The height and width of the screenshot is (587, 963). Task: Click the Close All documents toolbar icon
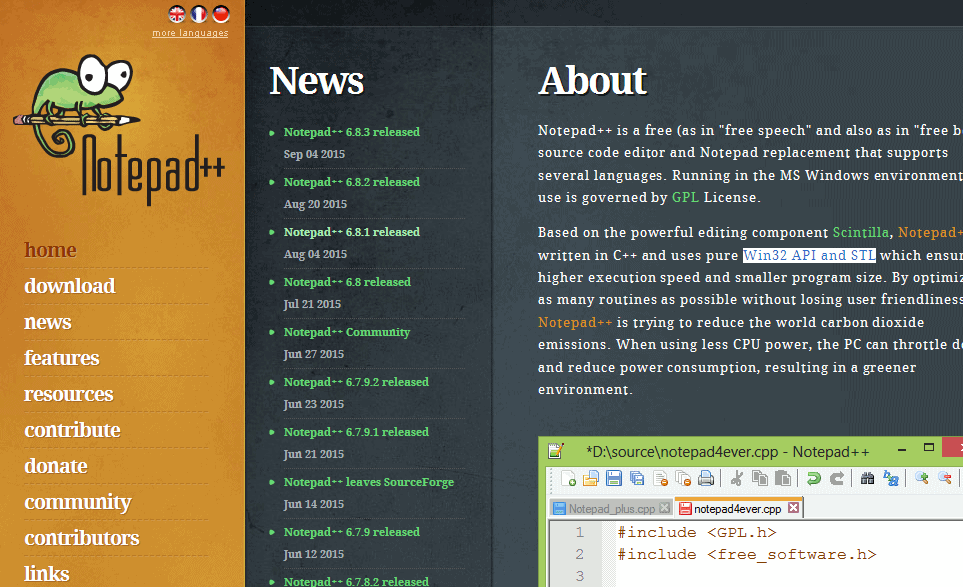(683, 478)
